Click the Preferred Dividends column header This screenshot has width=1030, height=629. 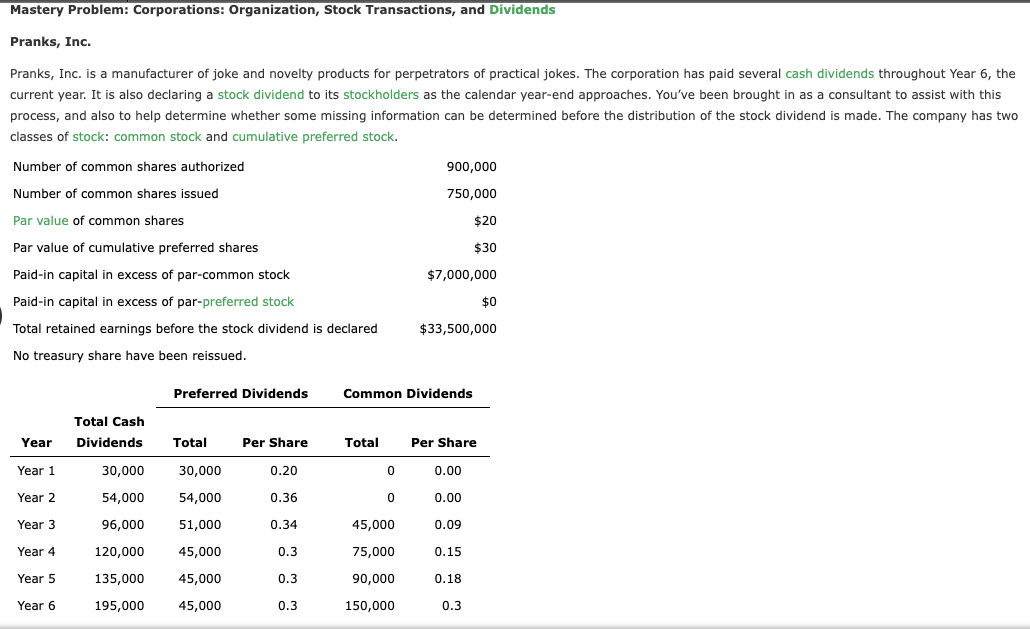tap(240, 393)
